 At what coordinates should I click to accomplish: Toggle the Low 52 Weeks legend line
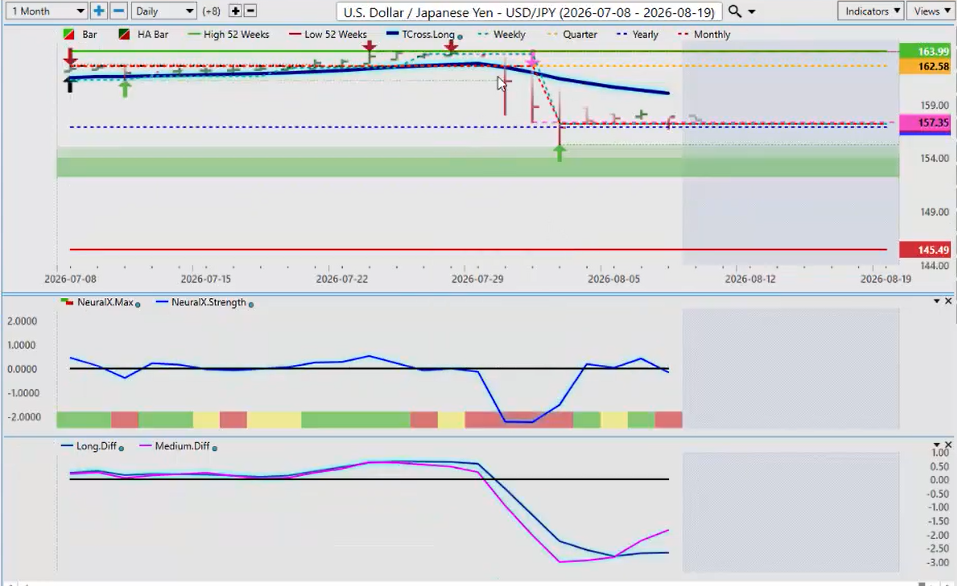click(x=328, y=34)
